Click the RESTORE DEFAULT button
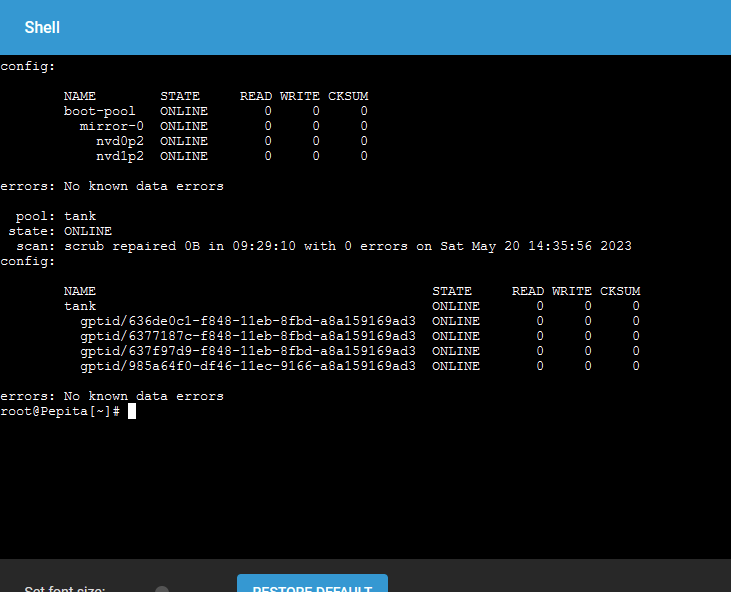Viewport: 731px width, 592px height. [312, 583]
